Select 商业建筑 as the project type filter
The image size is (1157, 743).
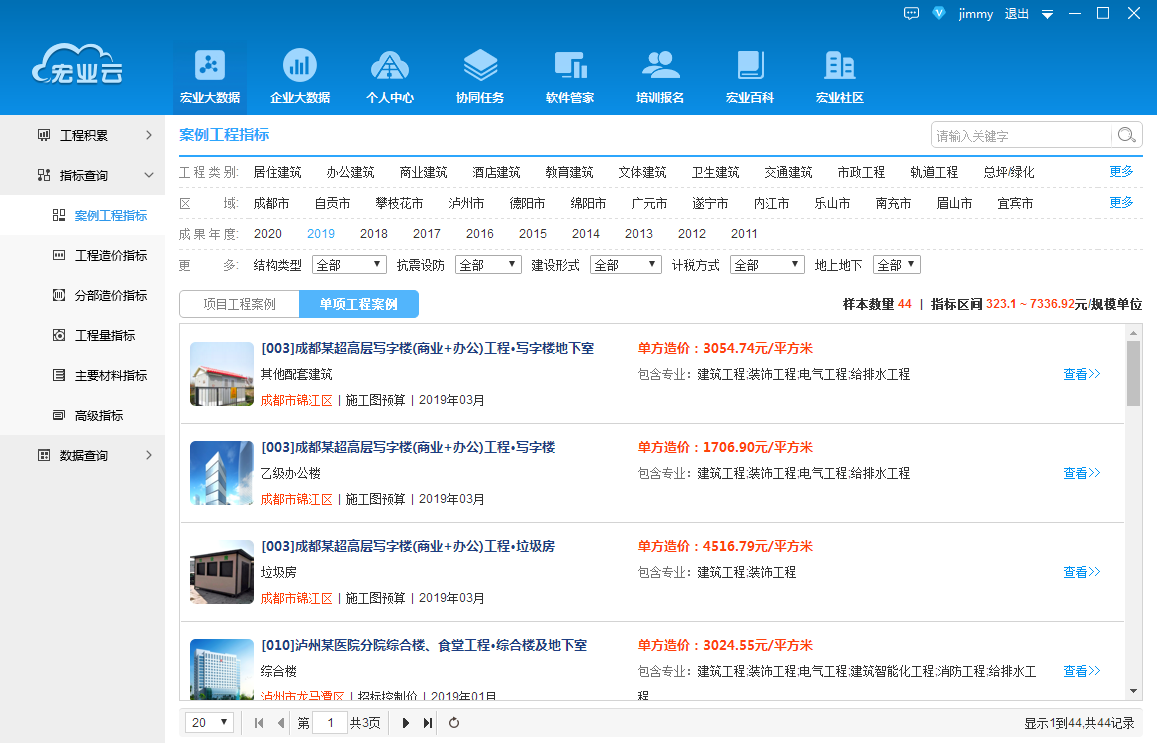pos(423,171)
